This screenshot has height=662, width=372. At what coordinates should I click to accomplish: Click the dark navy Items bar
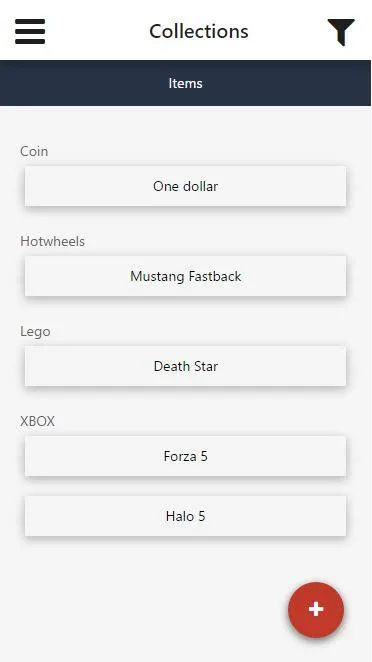[x=185, y=83]
